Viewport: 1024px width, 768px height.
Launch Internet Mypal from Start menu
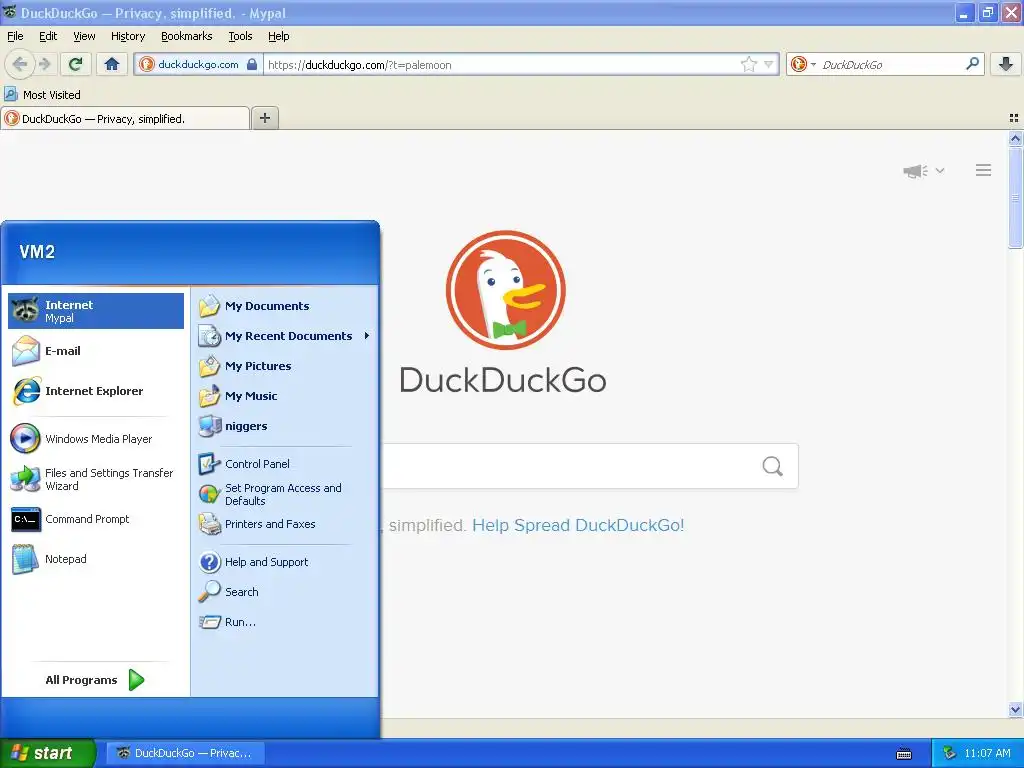[96, 311]
